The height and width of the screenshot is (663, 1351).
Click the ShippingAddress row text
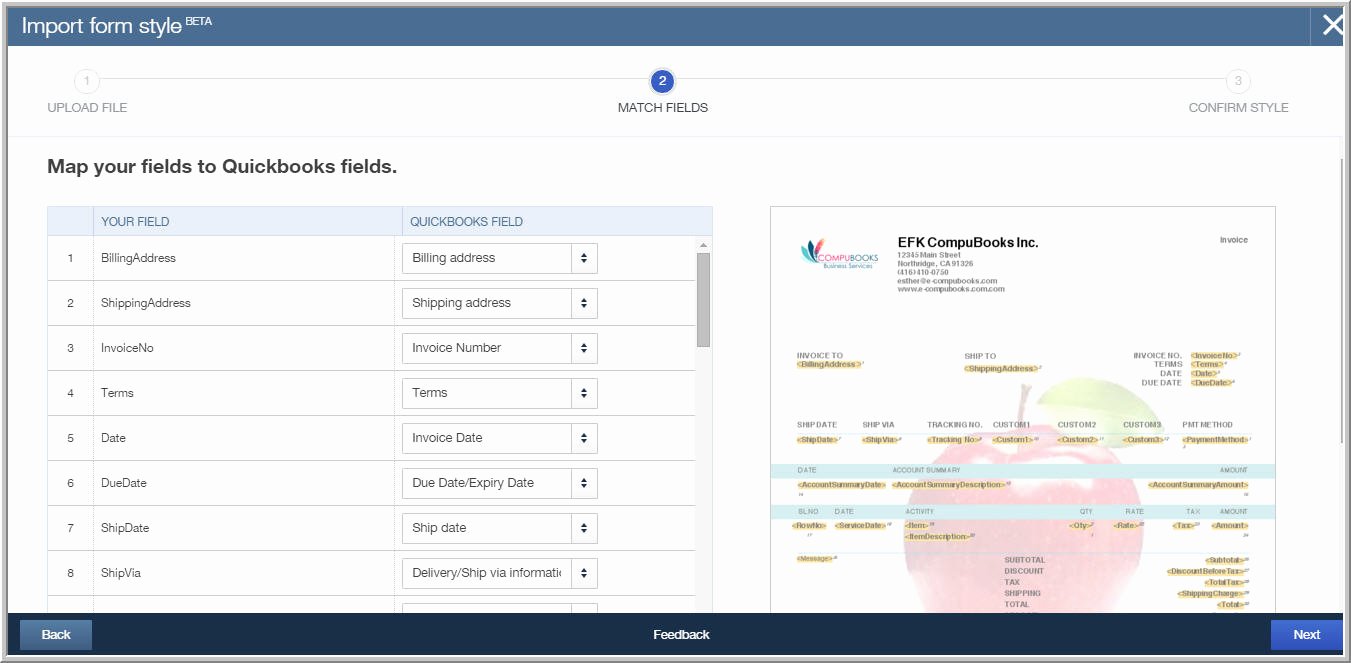pyautogui.click(x=146, y=303)
